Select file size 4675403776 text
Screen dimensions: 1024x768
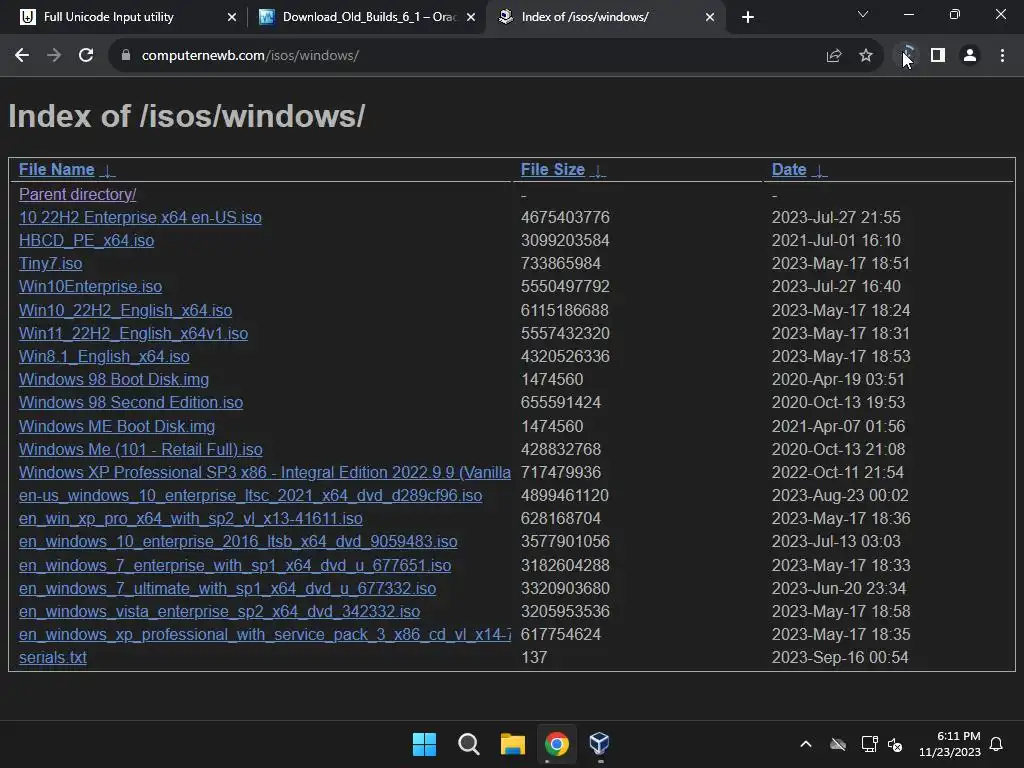coord(565,217)
